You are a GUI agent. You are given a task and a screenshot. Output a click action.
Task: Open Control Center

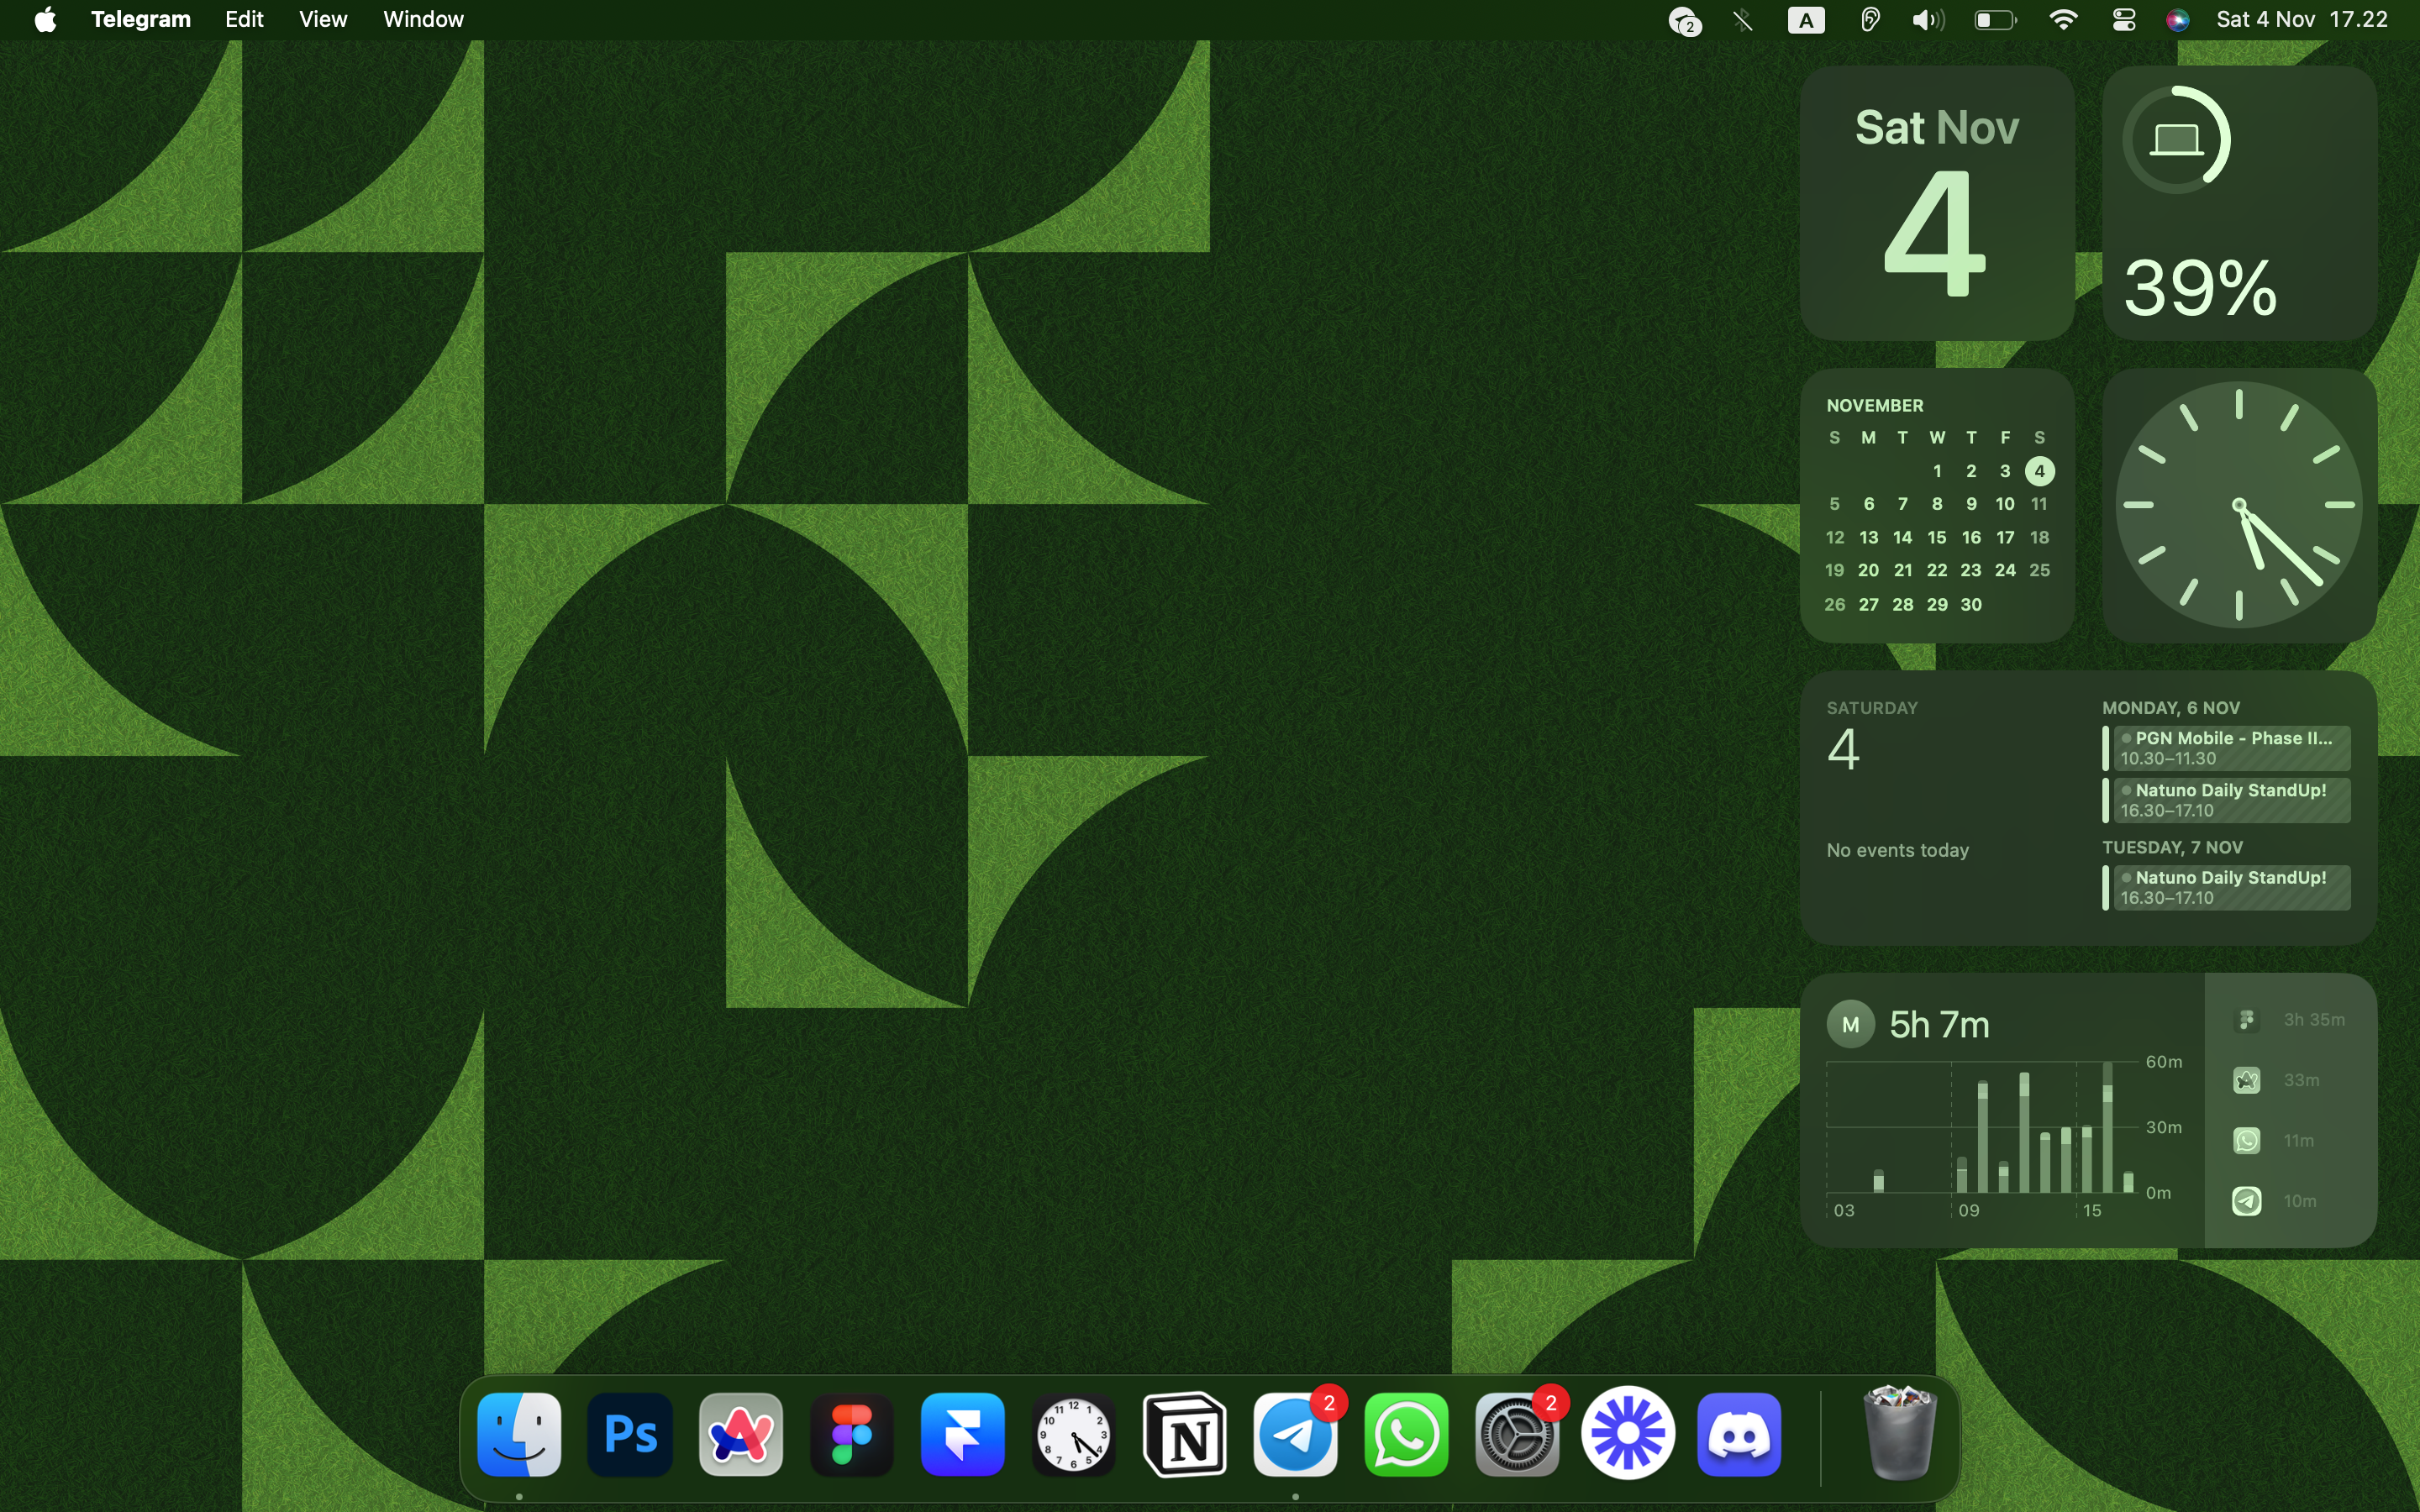(2124, 20)
